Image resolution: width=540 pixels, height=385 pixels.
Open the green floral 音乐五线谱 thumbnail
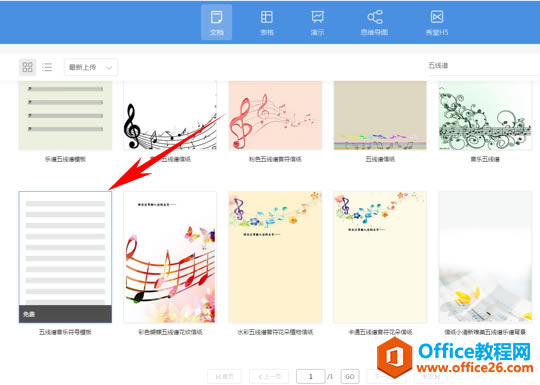pyautogui.click(x=485, y=116)
